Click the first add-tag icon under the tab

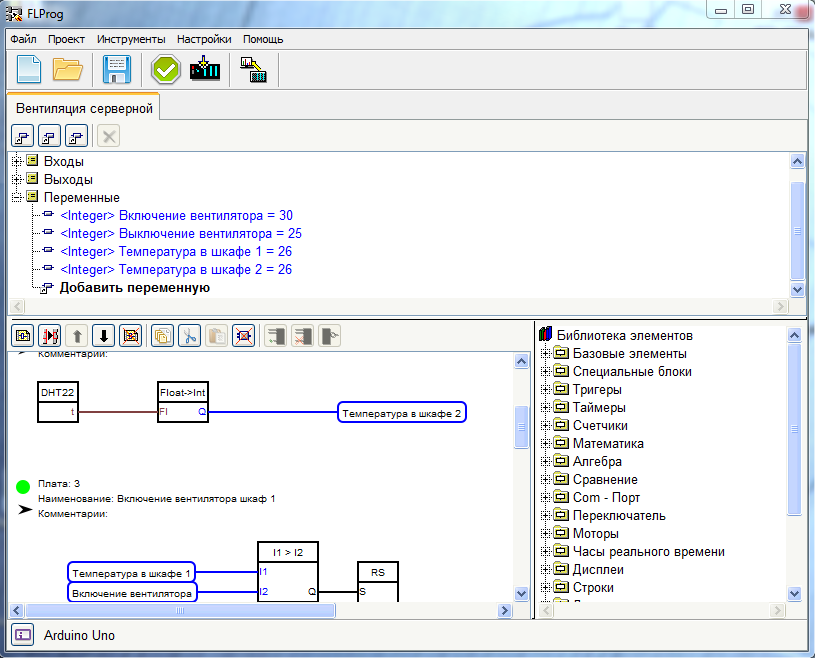22,137
